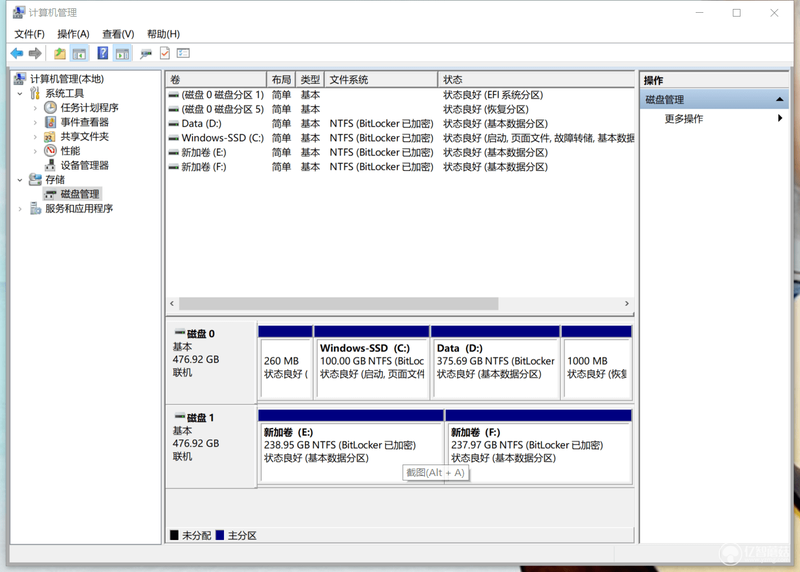Select 存储 in the tree
The image size is (800, 572).
55,179
